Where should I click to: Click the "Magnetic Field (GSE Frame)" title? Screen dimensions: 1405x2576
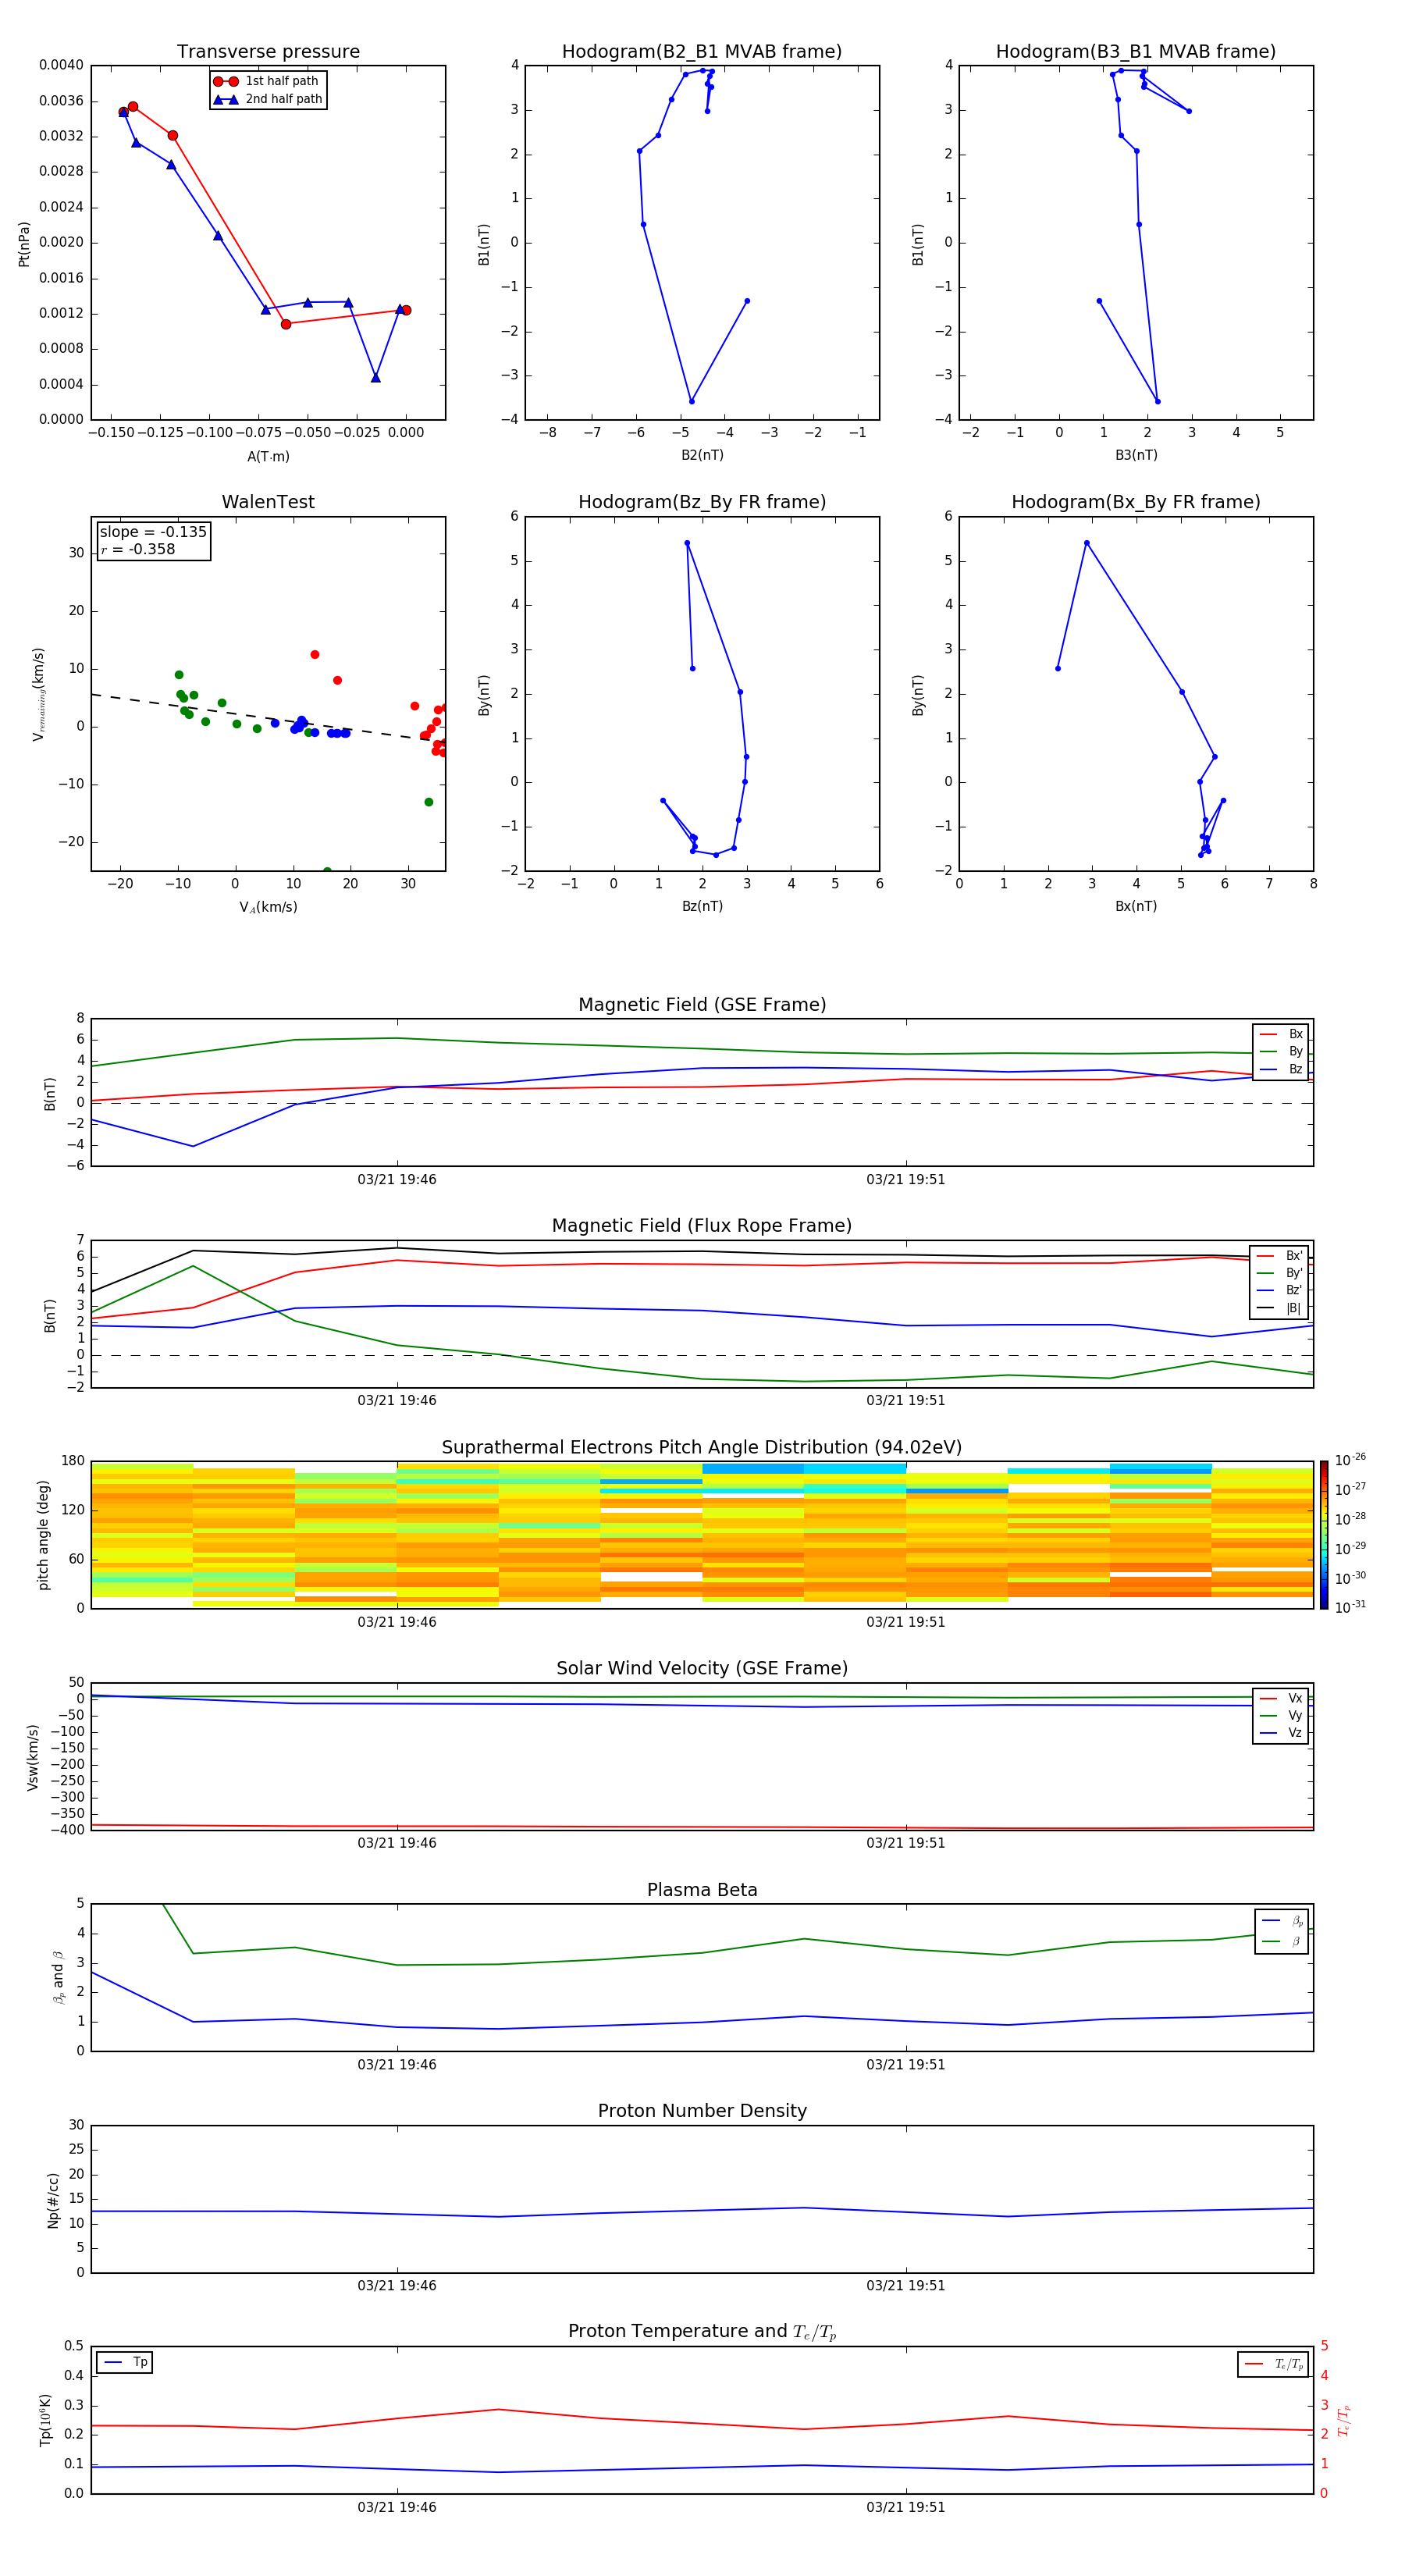click(x=702, y=1005)
